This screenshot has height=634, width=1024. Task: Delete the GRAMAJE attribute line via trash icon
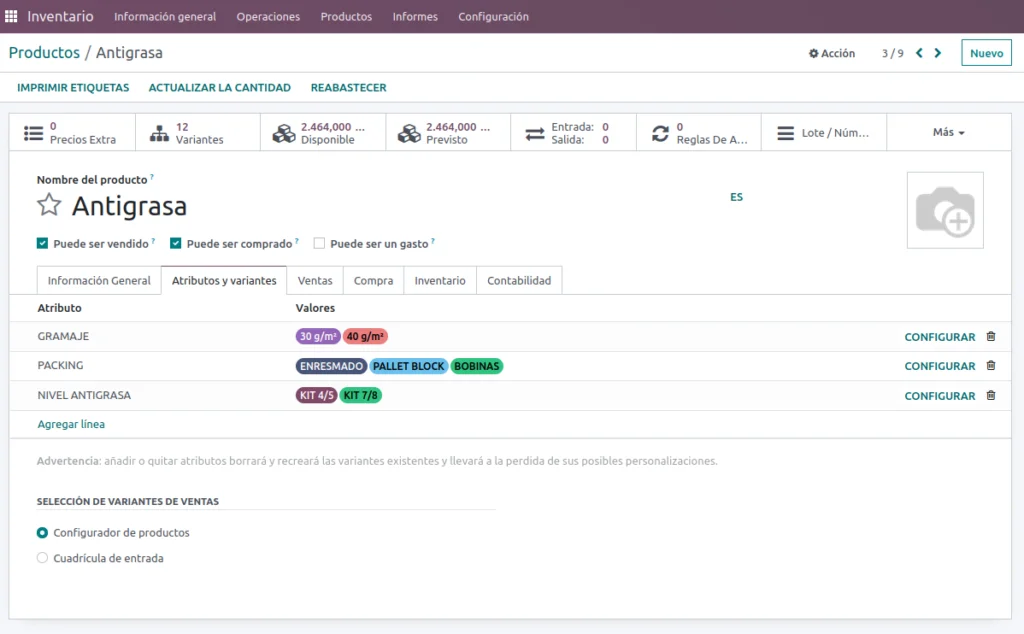tap(991, 337)
